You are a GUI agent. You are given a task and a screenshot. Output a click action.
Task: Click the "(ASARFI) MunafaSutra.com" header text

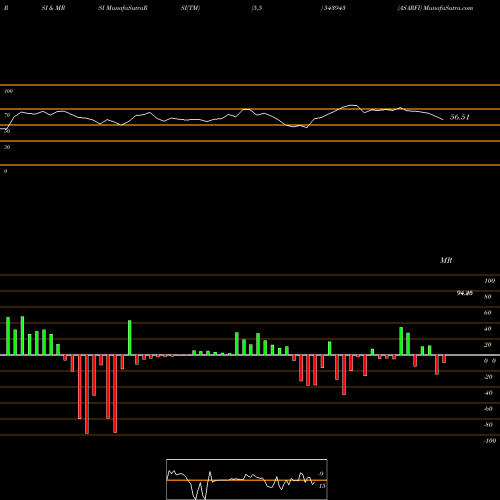click(435, 8)
